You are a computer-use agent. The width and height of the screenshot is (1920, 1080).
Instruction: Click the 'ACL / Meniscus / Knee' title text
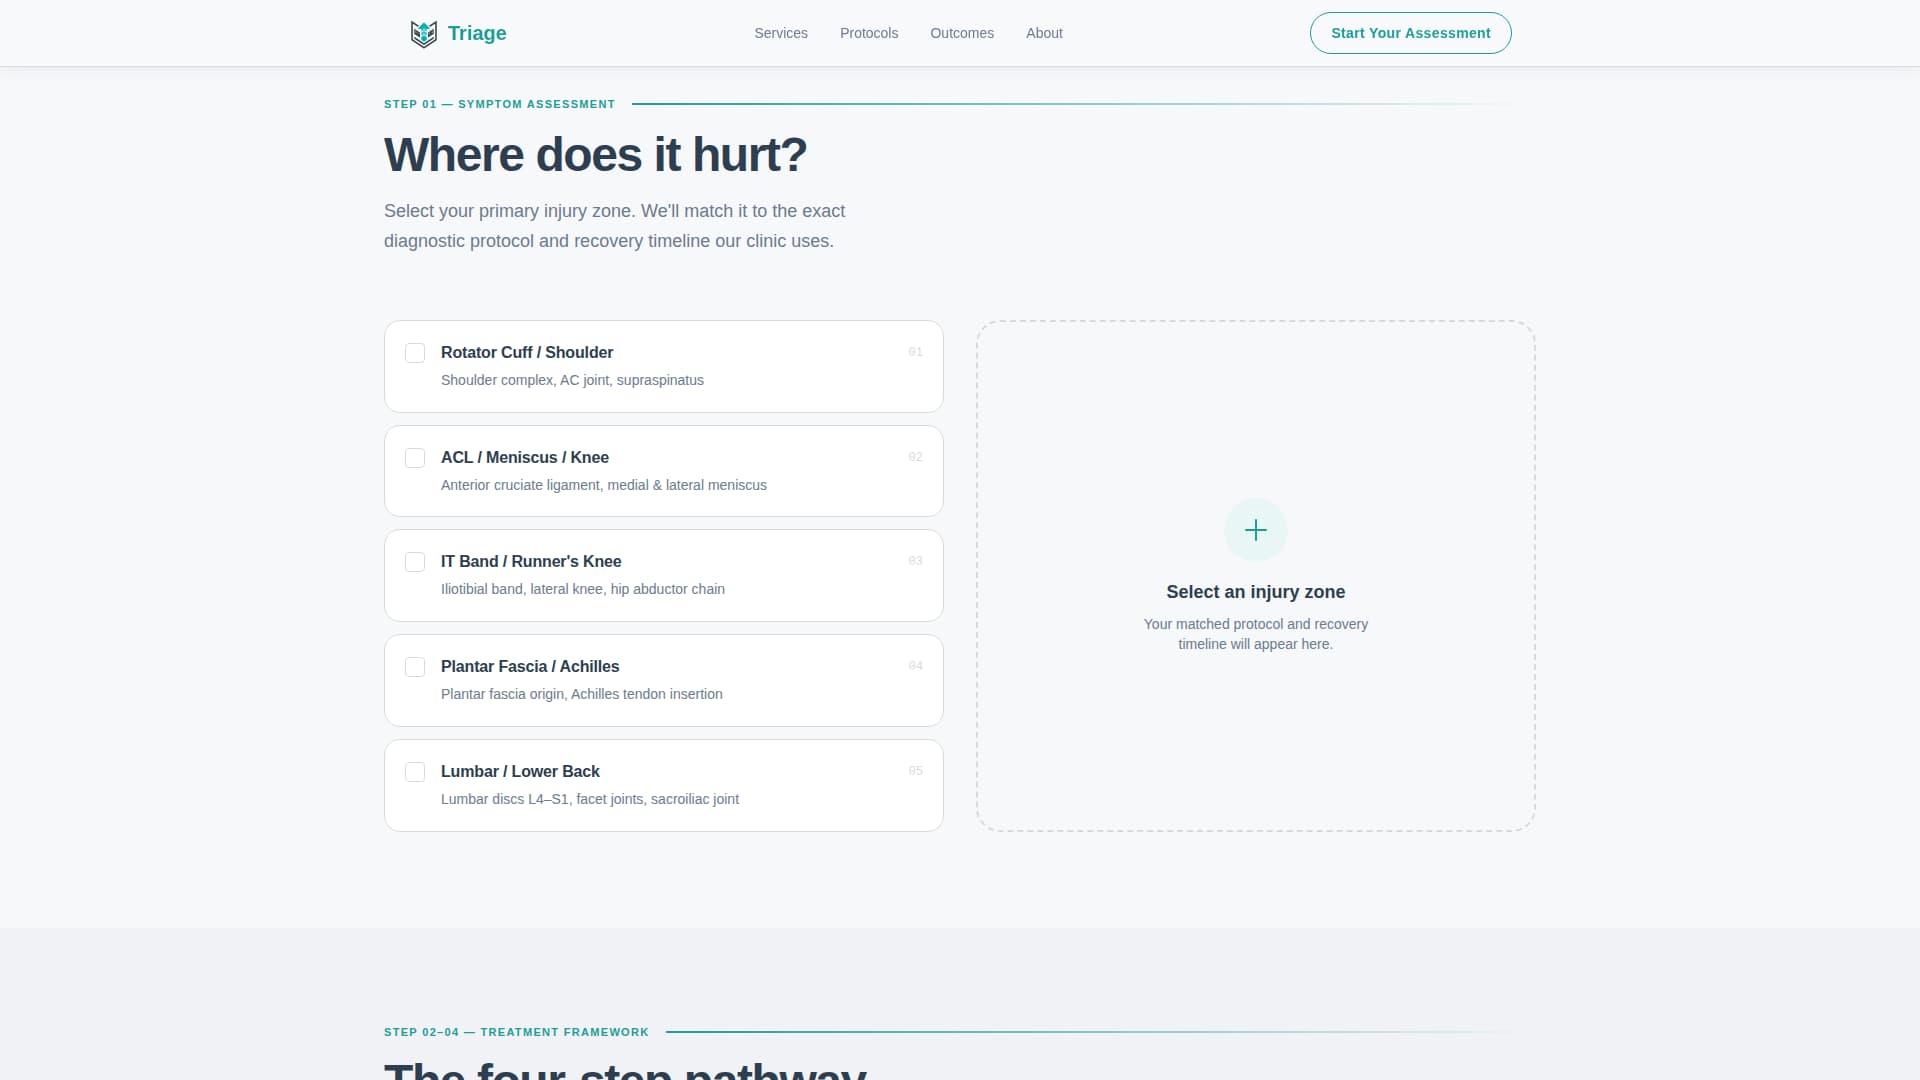[525, 457]
